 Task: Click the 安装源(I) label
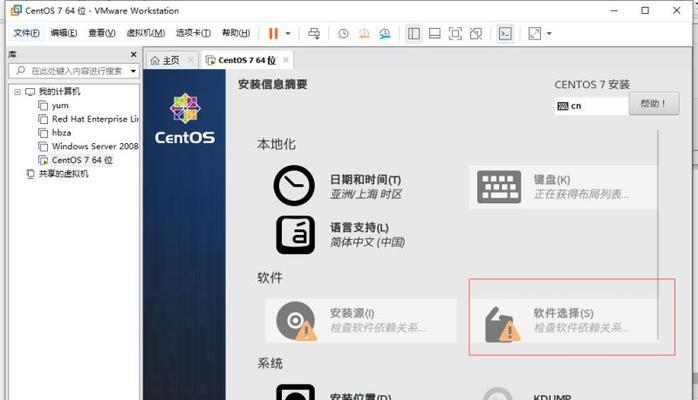(352, 313)
